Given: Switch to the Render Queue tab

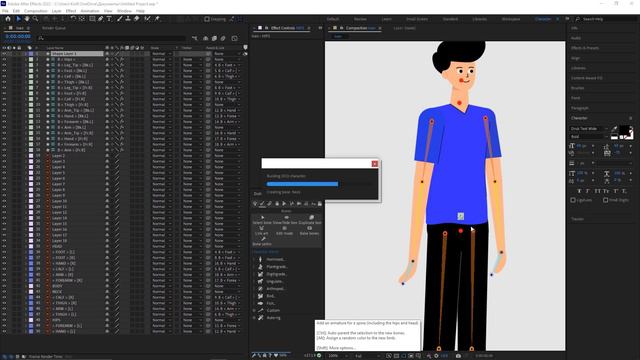Looking at the screenshot, I should click(54, 28).
